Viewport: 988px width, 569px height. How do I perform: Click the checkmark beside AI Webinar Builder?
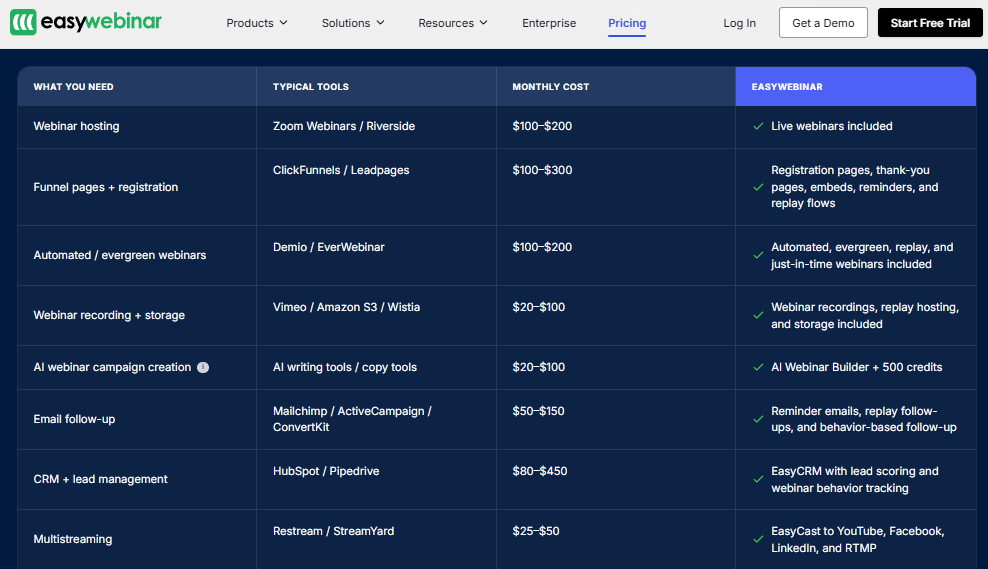point(758,367)
